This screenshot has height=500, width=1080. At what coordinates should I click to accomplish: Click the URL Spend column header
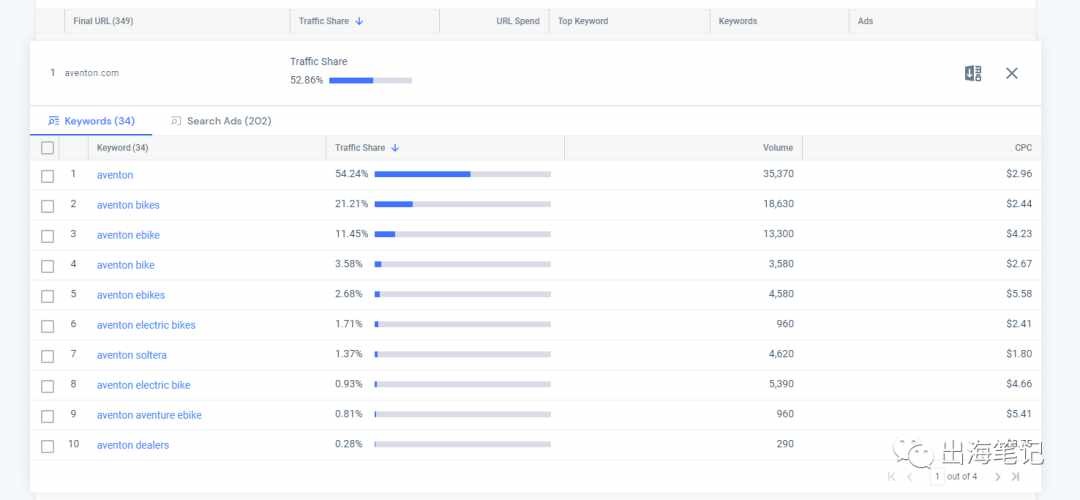518,21
